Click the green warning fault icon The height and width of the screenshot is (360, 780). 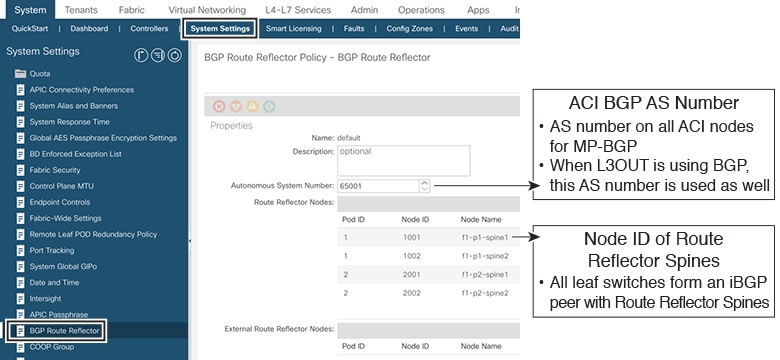click(x=269, y=106)
